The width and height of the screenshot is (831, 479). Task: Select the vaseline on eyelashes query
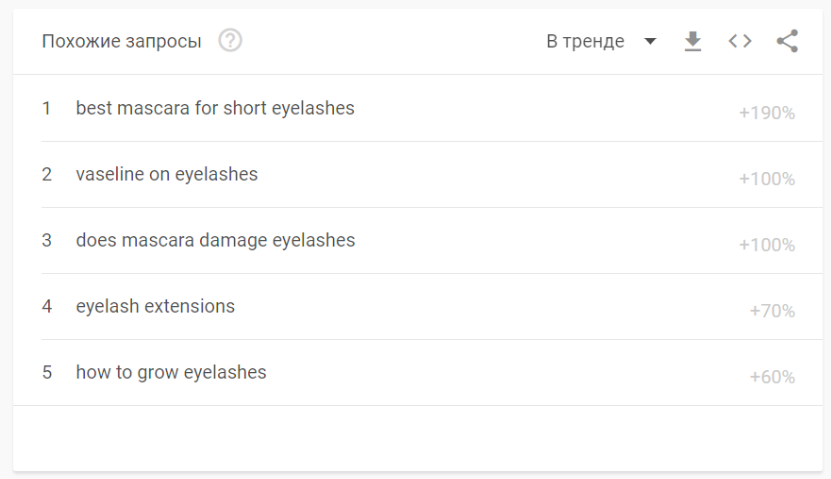[167, 174]
